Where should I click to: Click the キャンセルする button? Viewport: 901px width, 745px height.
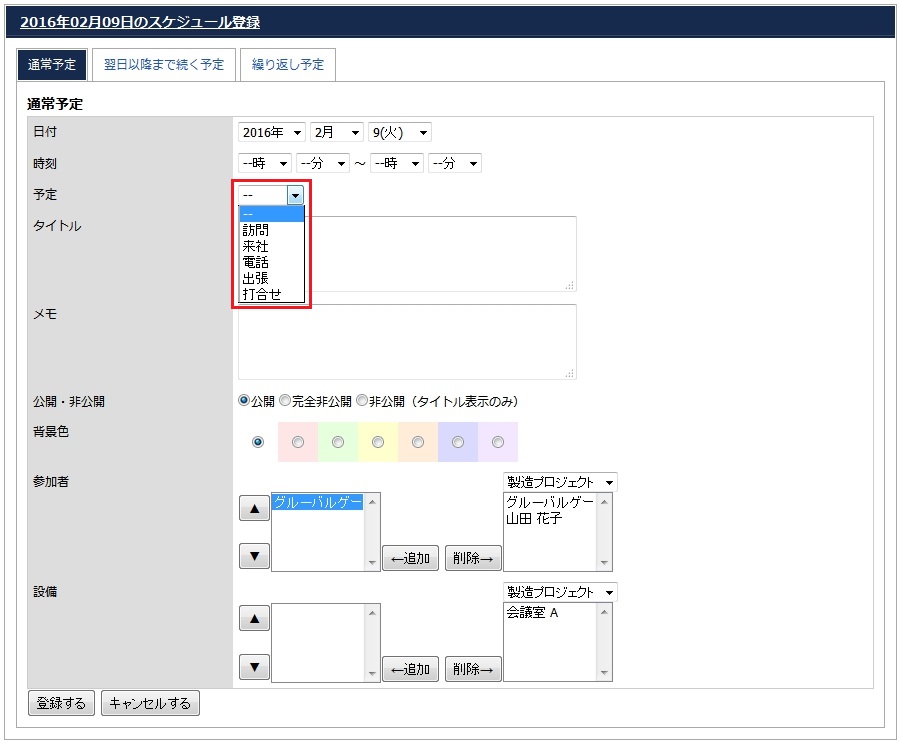[150, 704]
